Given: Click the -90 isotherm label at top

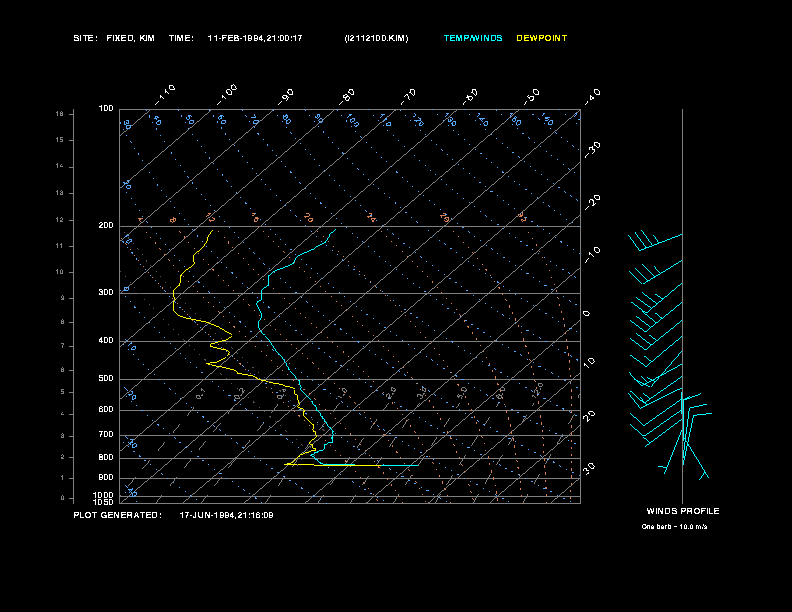Looking at the screenshot, I should [285, 97].
